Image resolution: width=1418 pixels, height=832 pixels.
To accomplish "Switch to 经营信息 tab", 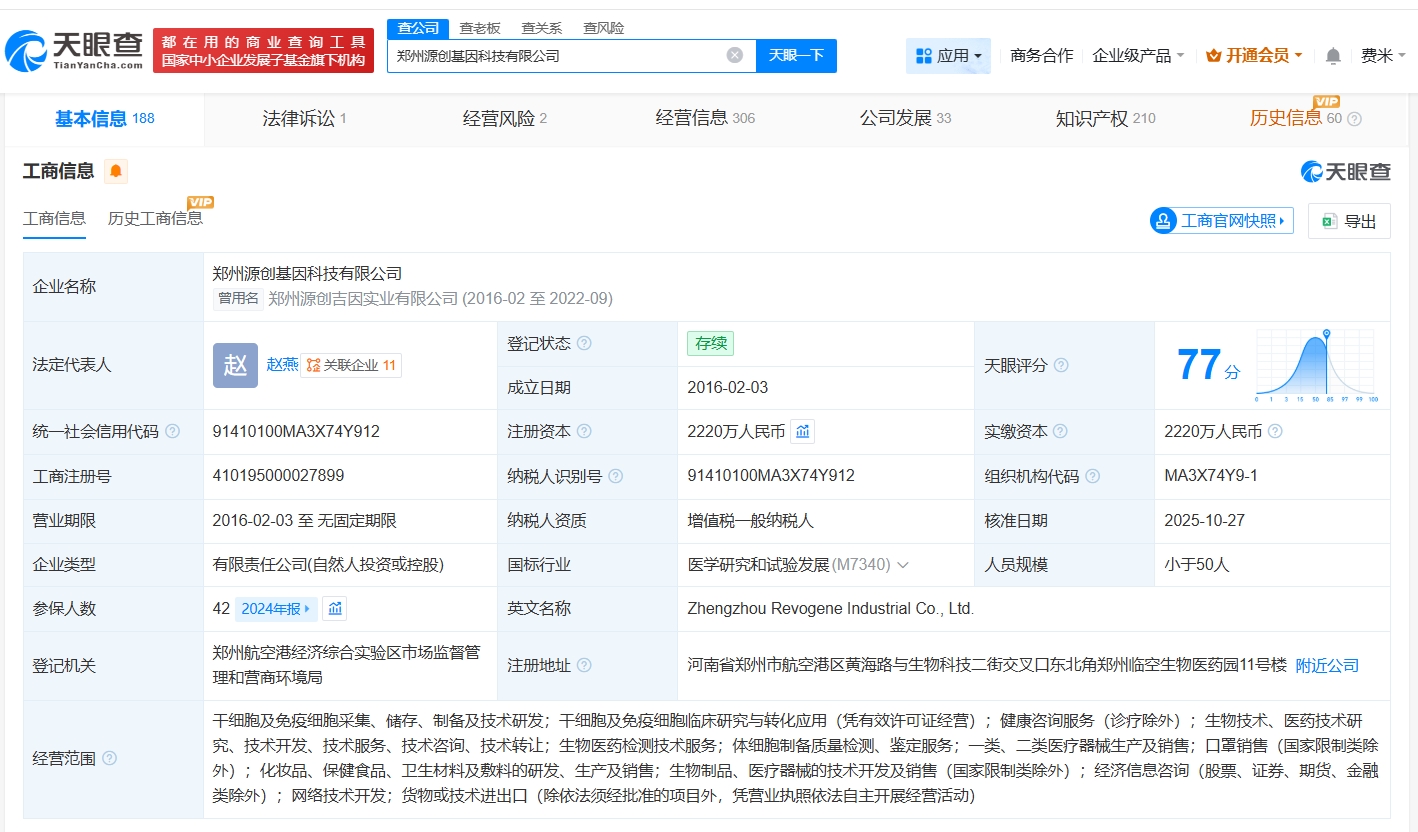I will coord(705,119).
